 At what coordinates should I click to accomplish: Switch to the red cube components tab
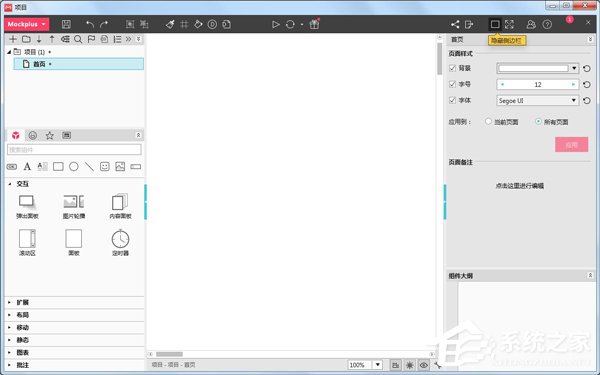(x=16, y=135)
